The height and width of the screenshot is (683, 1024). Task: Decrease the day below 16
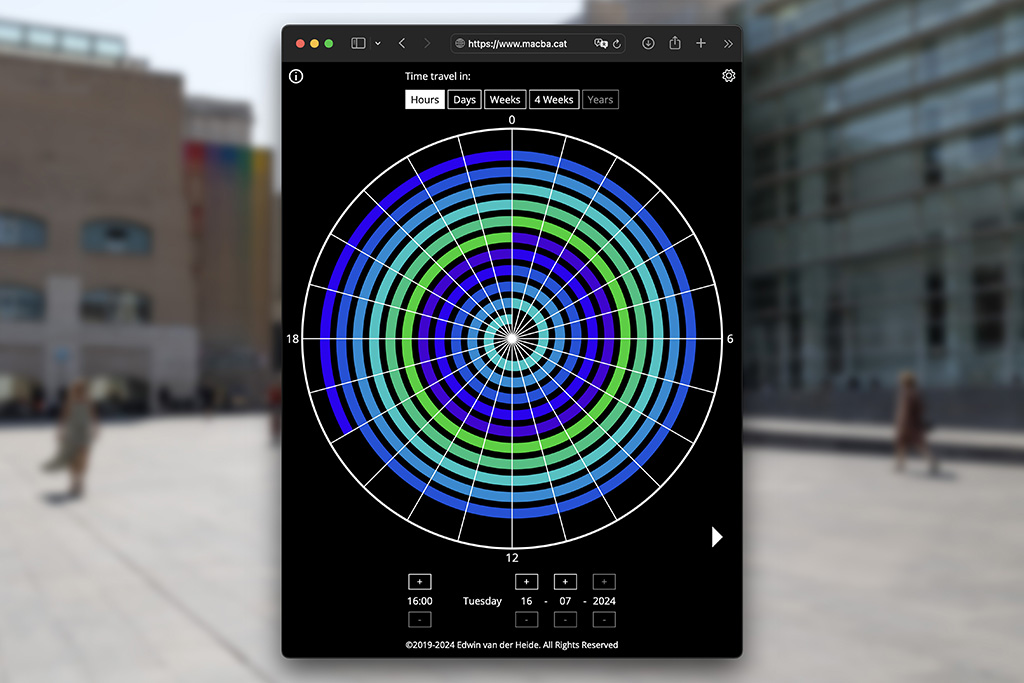click(526, 620)
